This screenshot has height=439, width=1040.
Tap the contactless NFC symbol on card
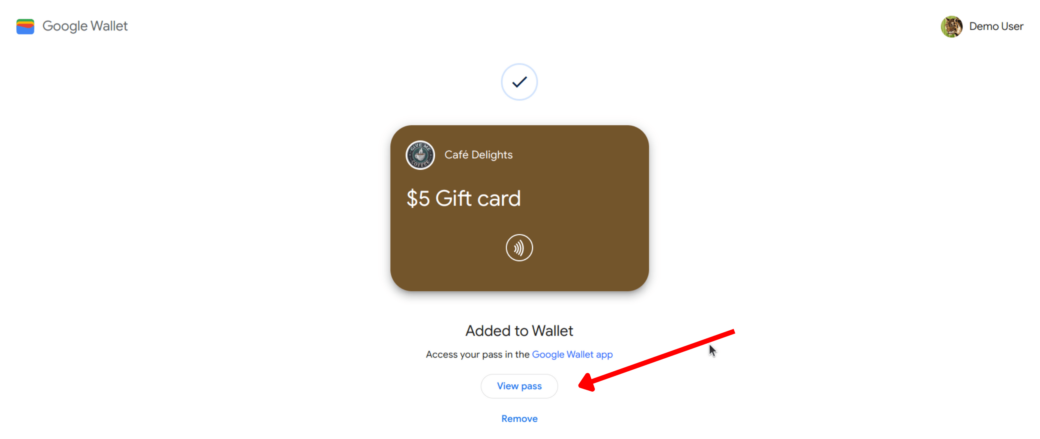point(519,248)
